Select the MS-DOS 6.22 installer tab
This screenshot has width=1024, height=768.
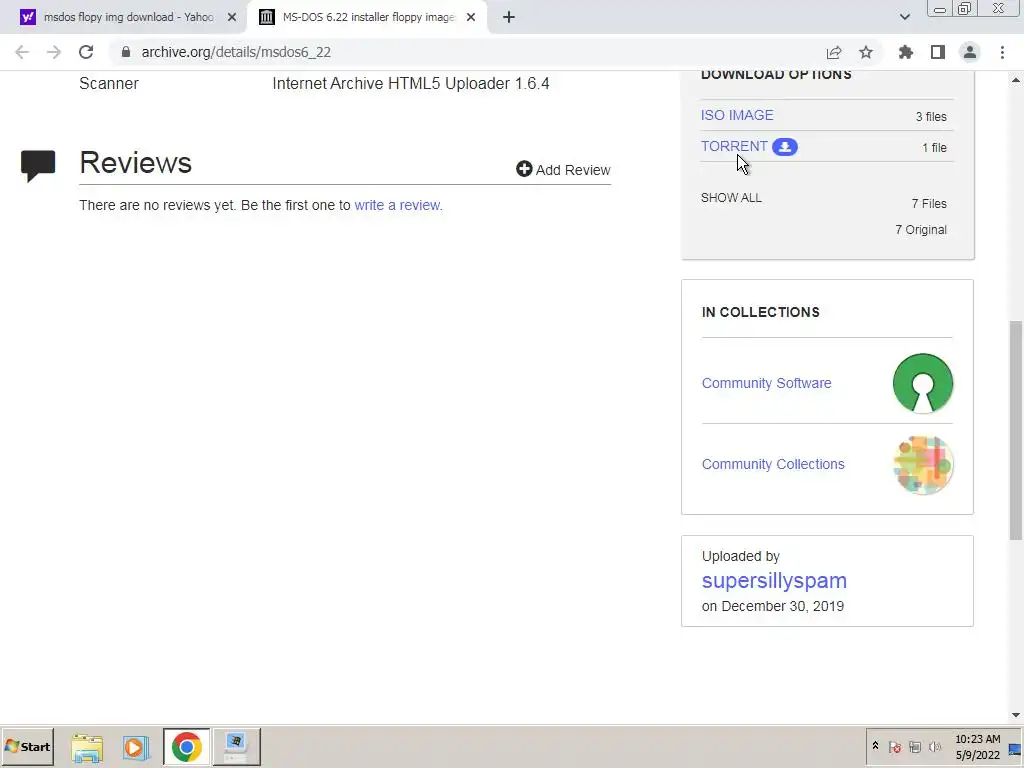[x=367, y=17]
